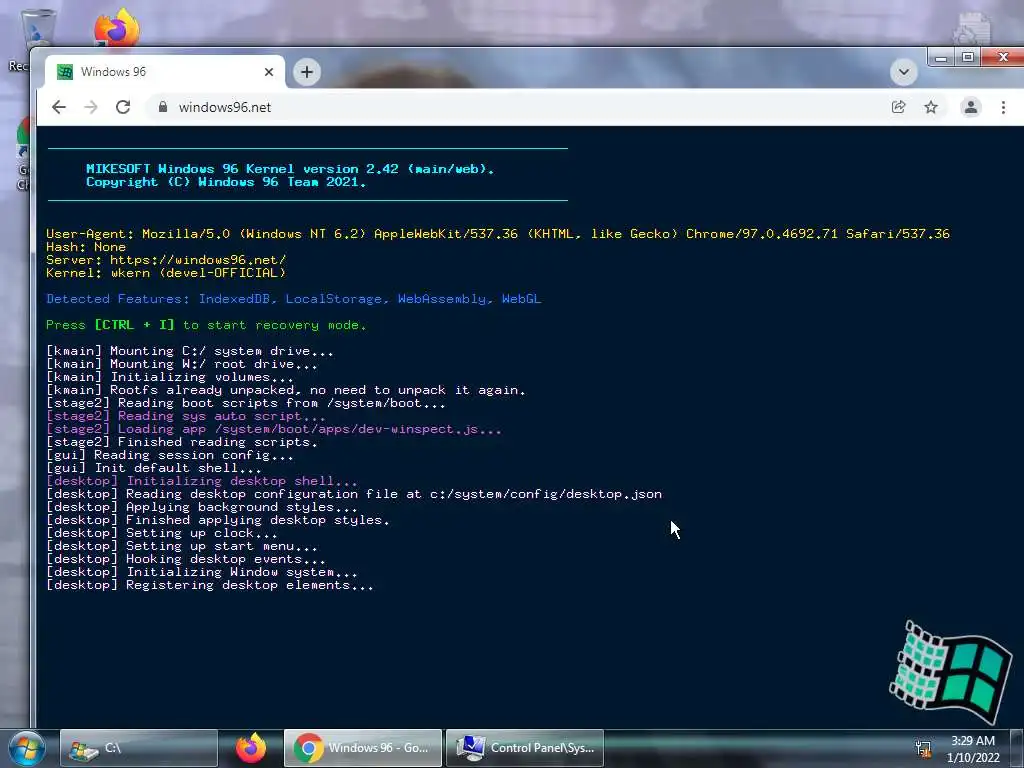Reload the windows96.net page
1024x768 pixels.
click(x=123, y=107)
